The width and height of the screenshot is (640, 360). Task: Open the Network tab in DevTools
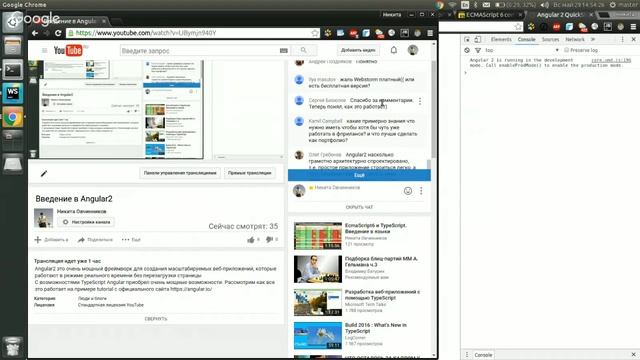tap(575, 40)
